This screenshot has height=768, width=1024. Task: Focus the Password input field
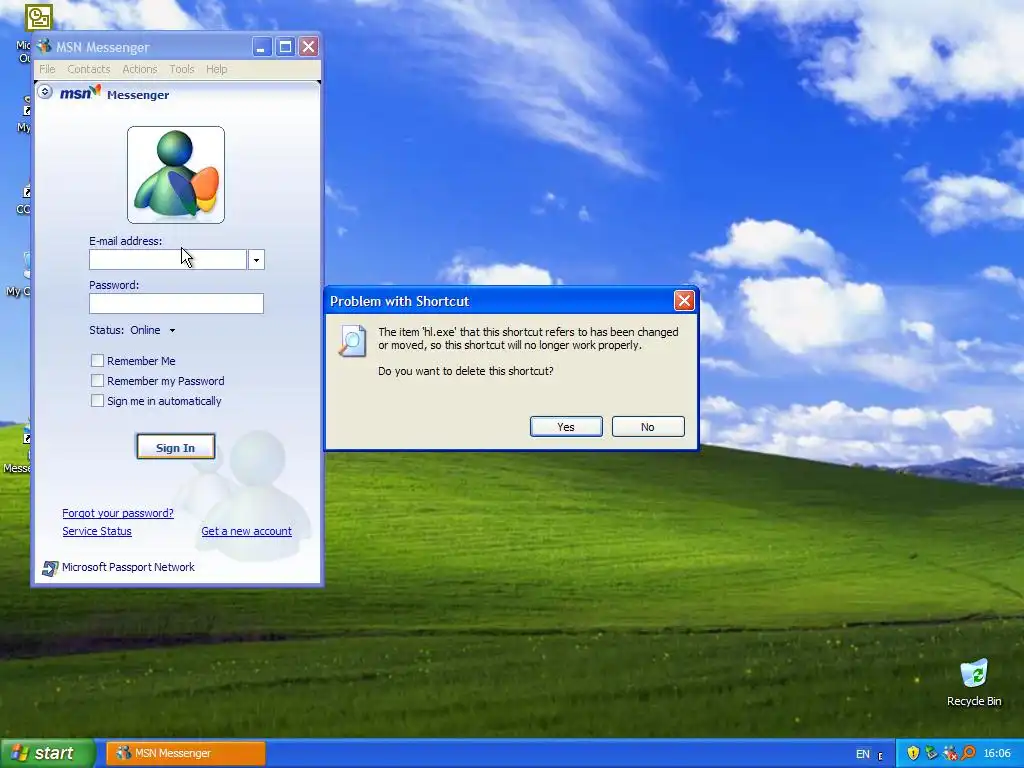pyautogui.click(x=176, y=304)
